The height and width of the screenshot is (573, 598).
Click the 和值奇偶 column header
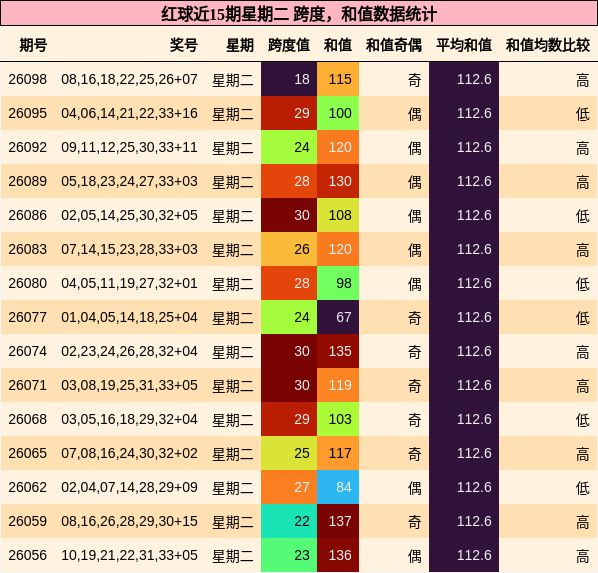(x=394, y=45)
